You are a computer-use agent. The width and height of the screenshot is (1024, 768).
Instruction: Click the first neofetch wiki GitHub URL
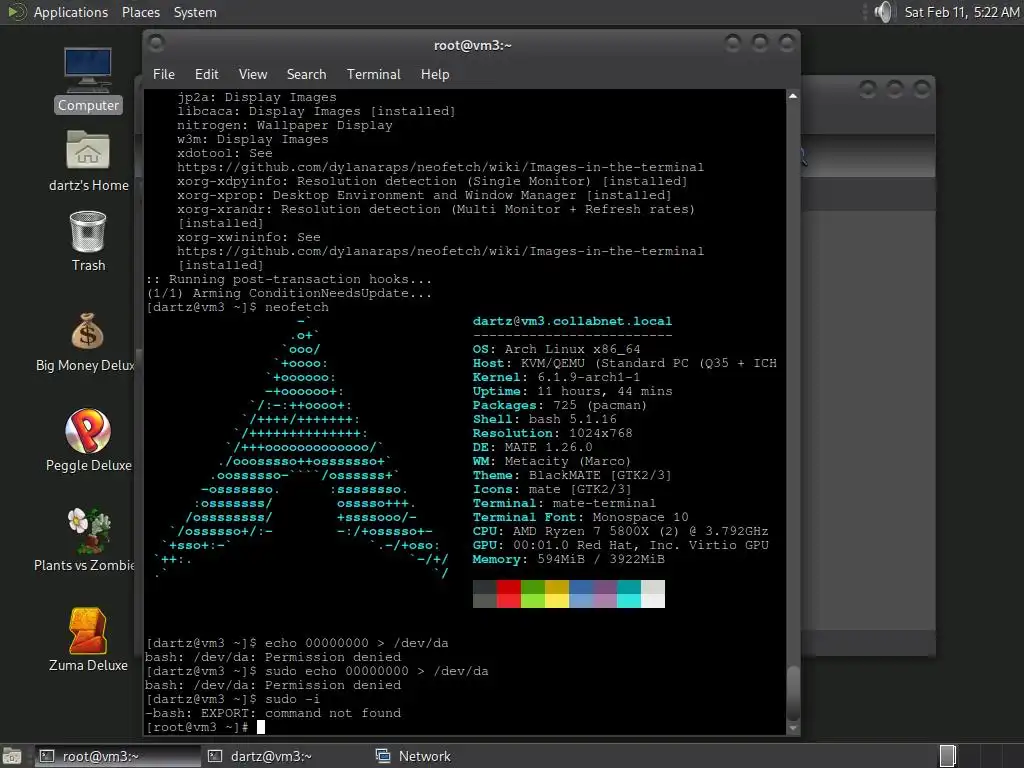pos(440,167)
